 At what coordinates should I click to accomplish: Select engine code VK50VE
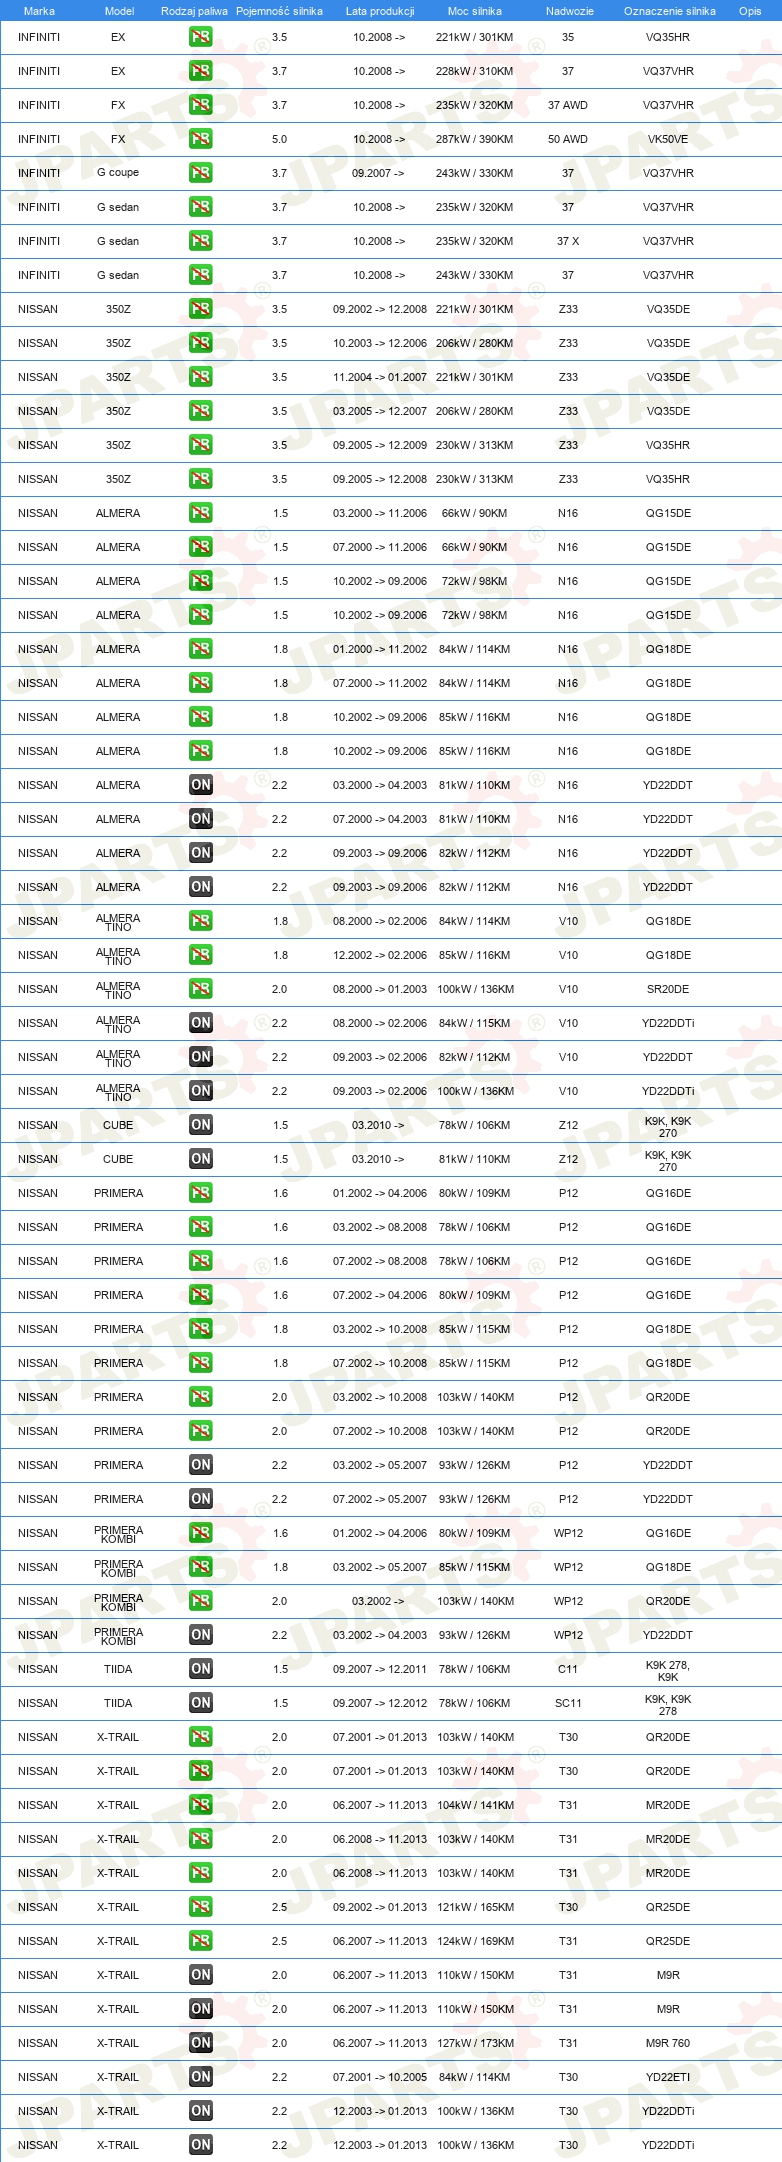pyautogui.click(x=668, y=139)
